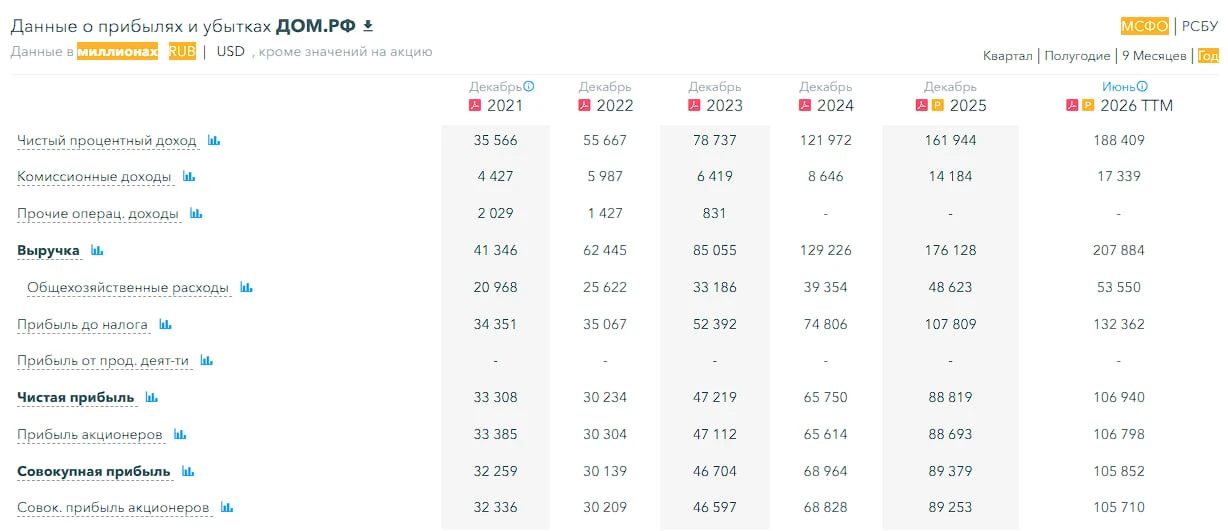Image resolution: width=1228 pixels, height=531 pixels.
Task: Open the PDF report for 2022
Action: [x=584, y=105]
